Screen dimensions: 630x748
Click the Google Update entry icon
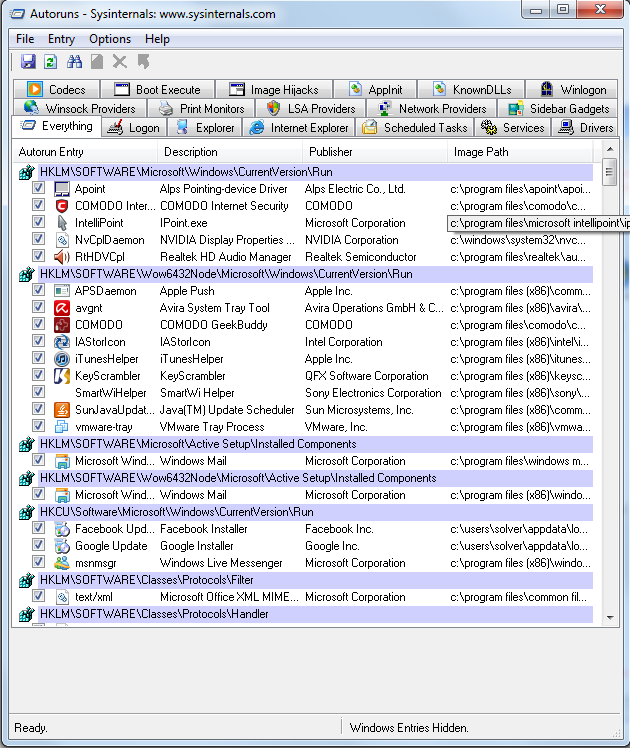pyautogui.click(x=62, y=546)
